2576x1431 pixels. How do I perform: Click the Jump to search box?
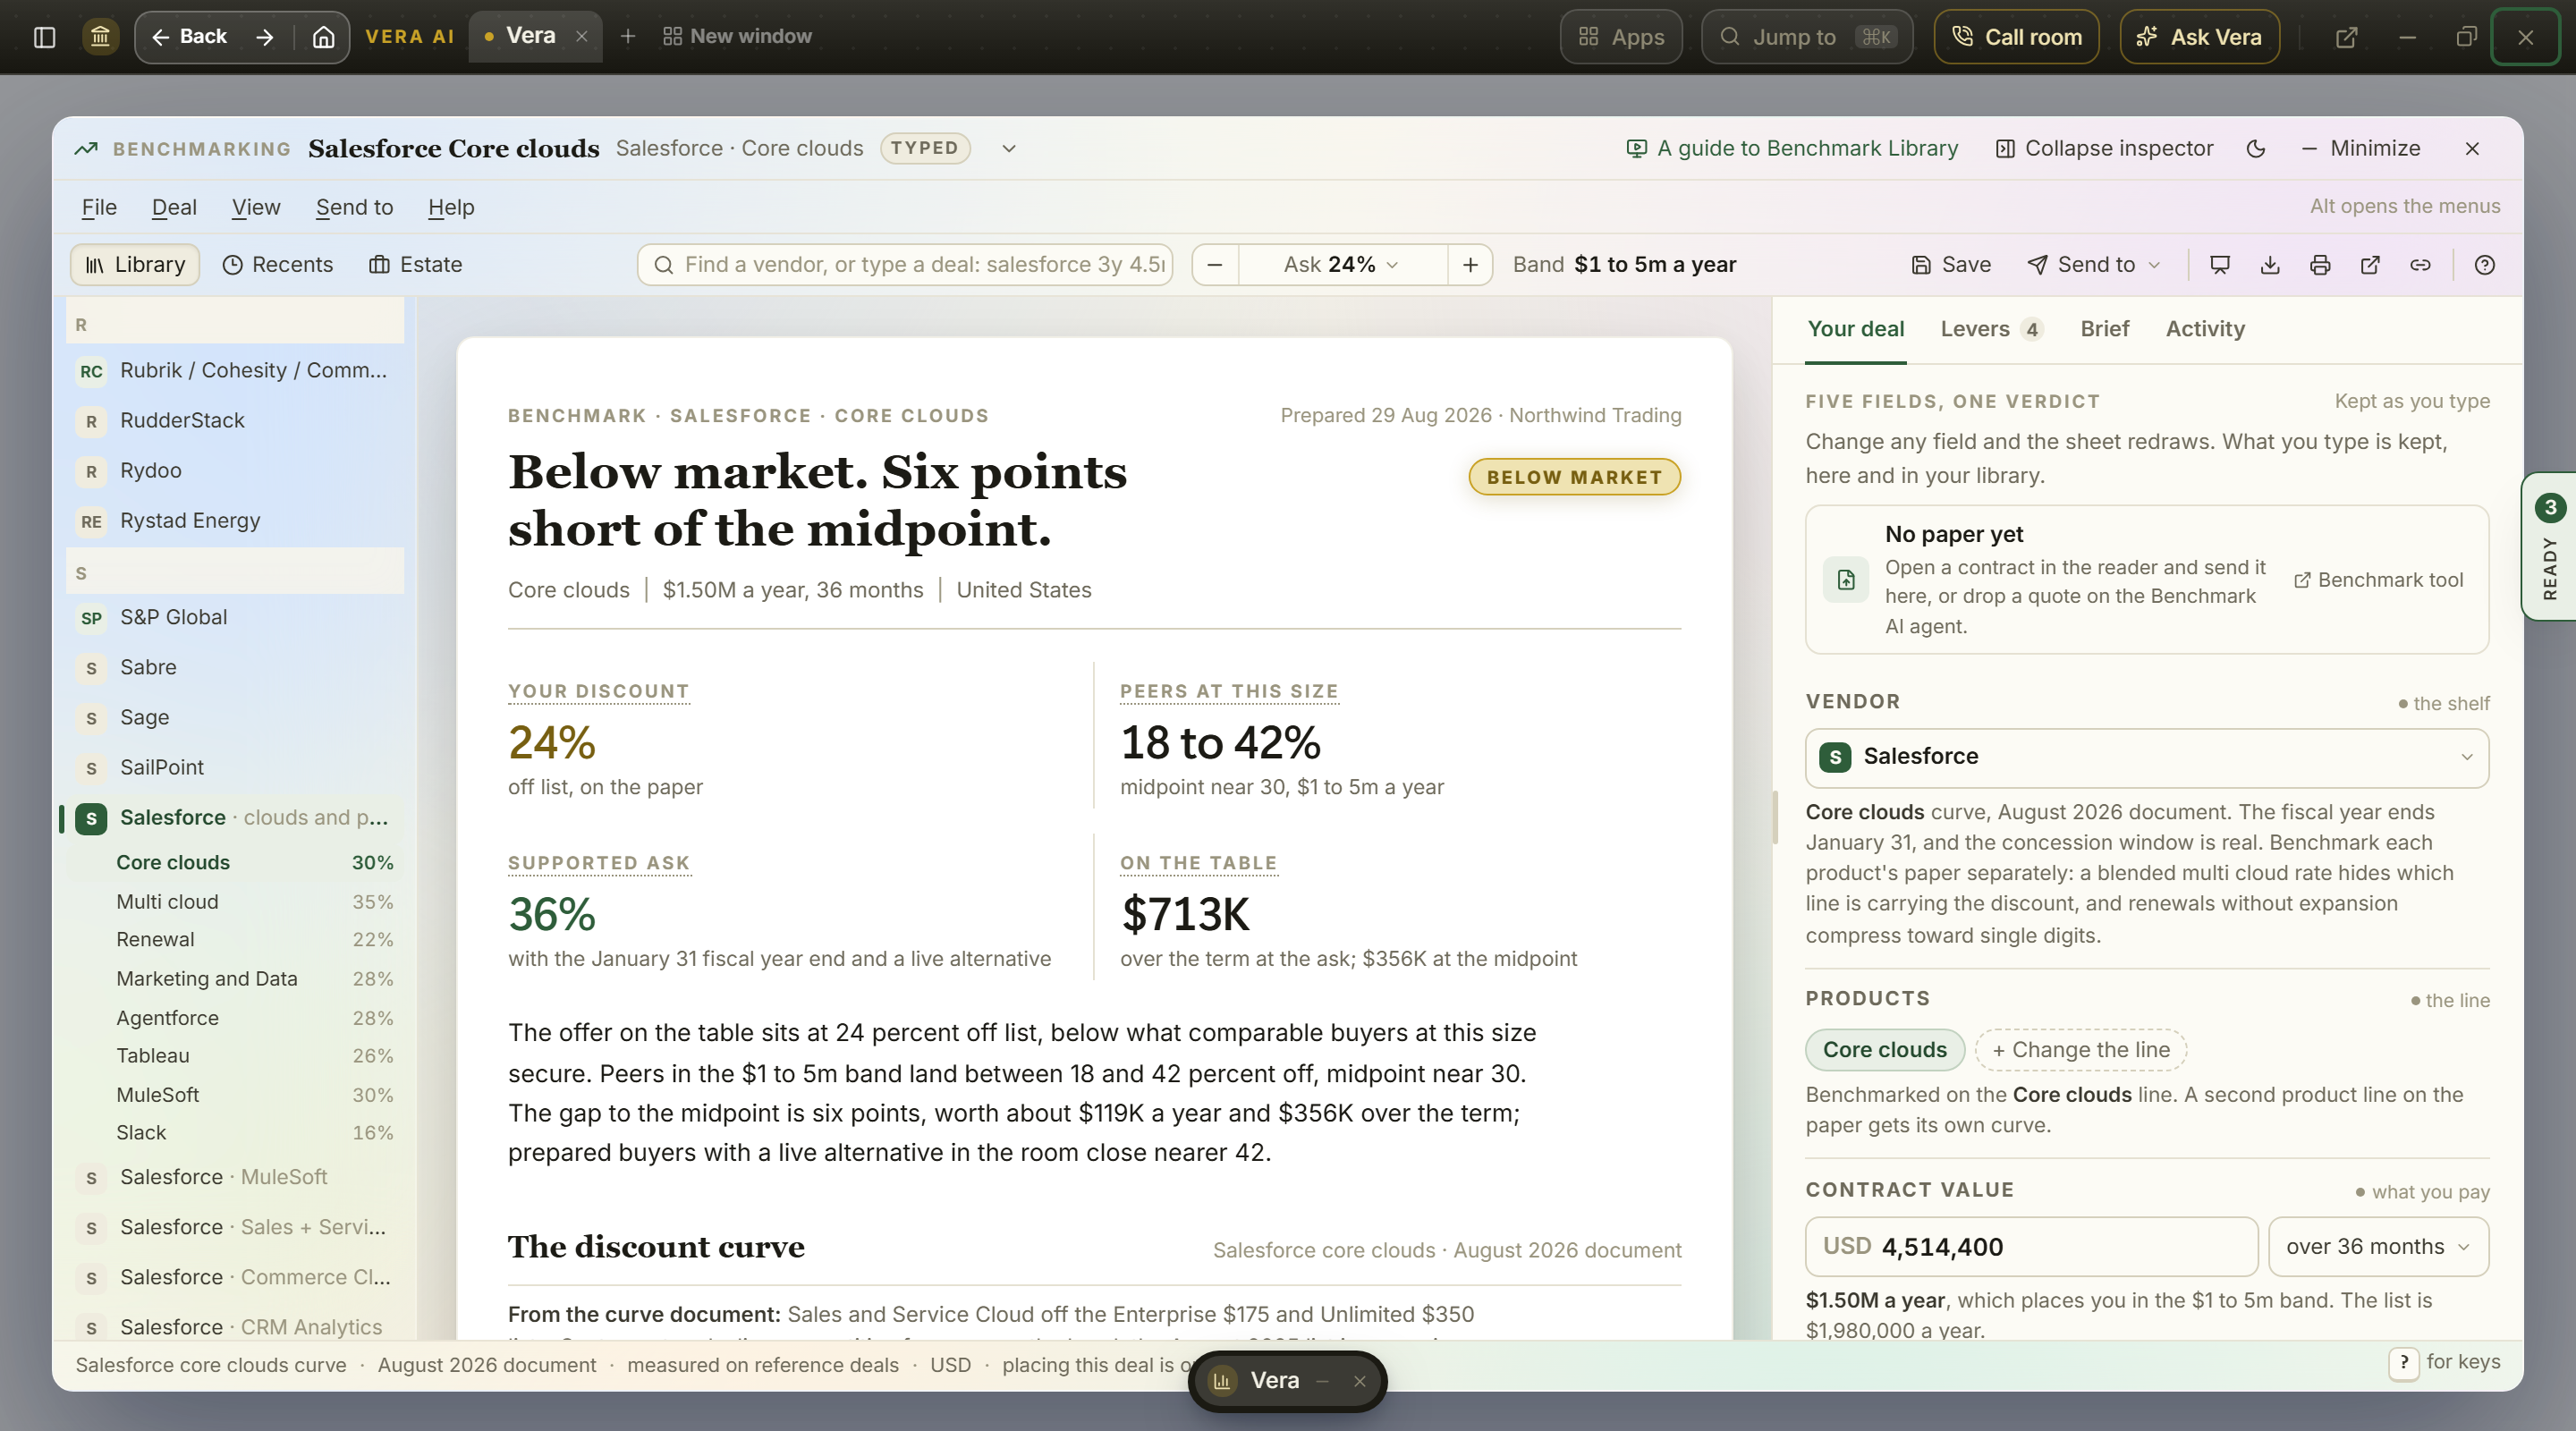pos(1807,37)
